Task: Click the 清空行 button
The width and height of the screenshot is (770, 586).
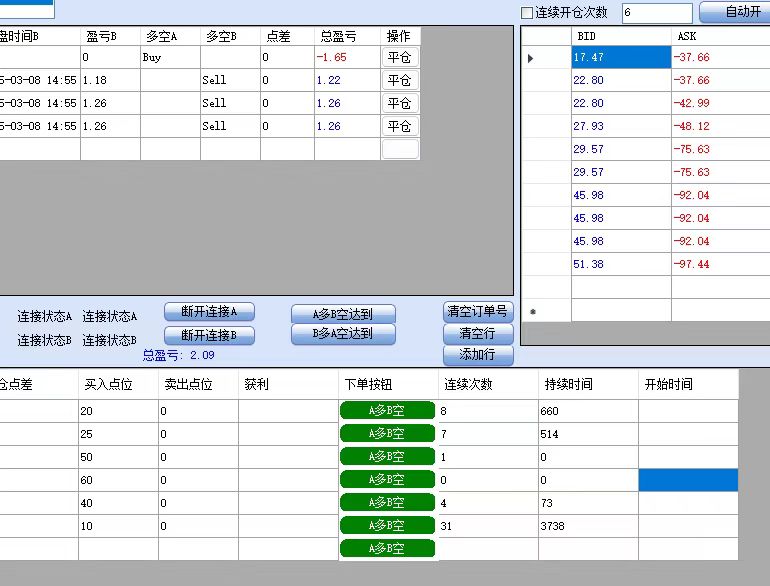Action: pyautogui.click(x=478, y=334)
